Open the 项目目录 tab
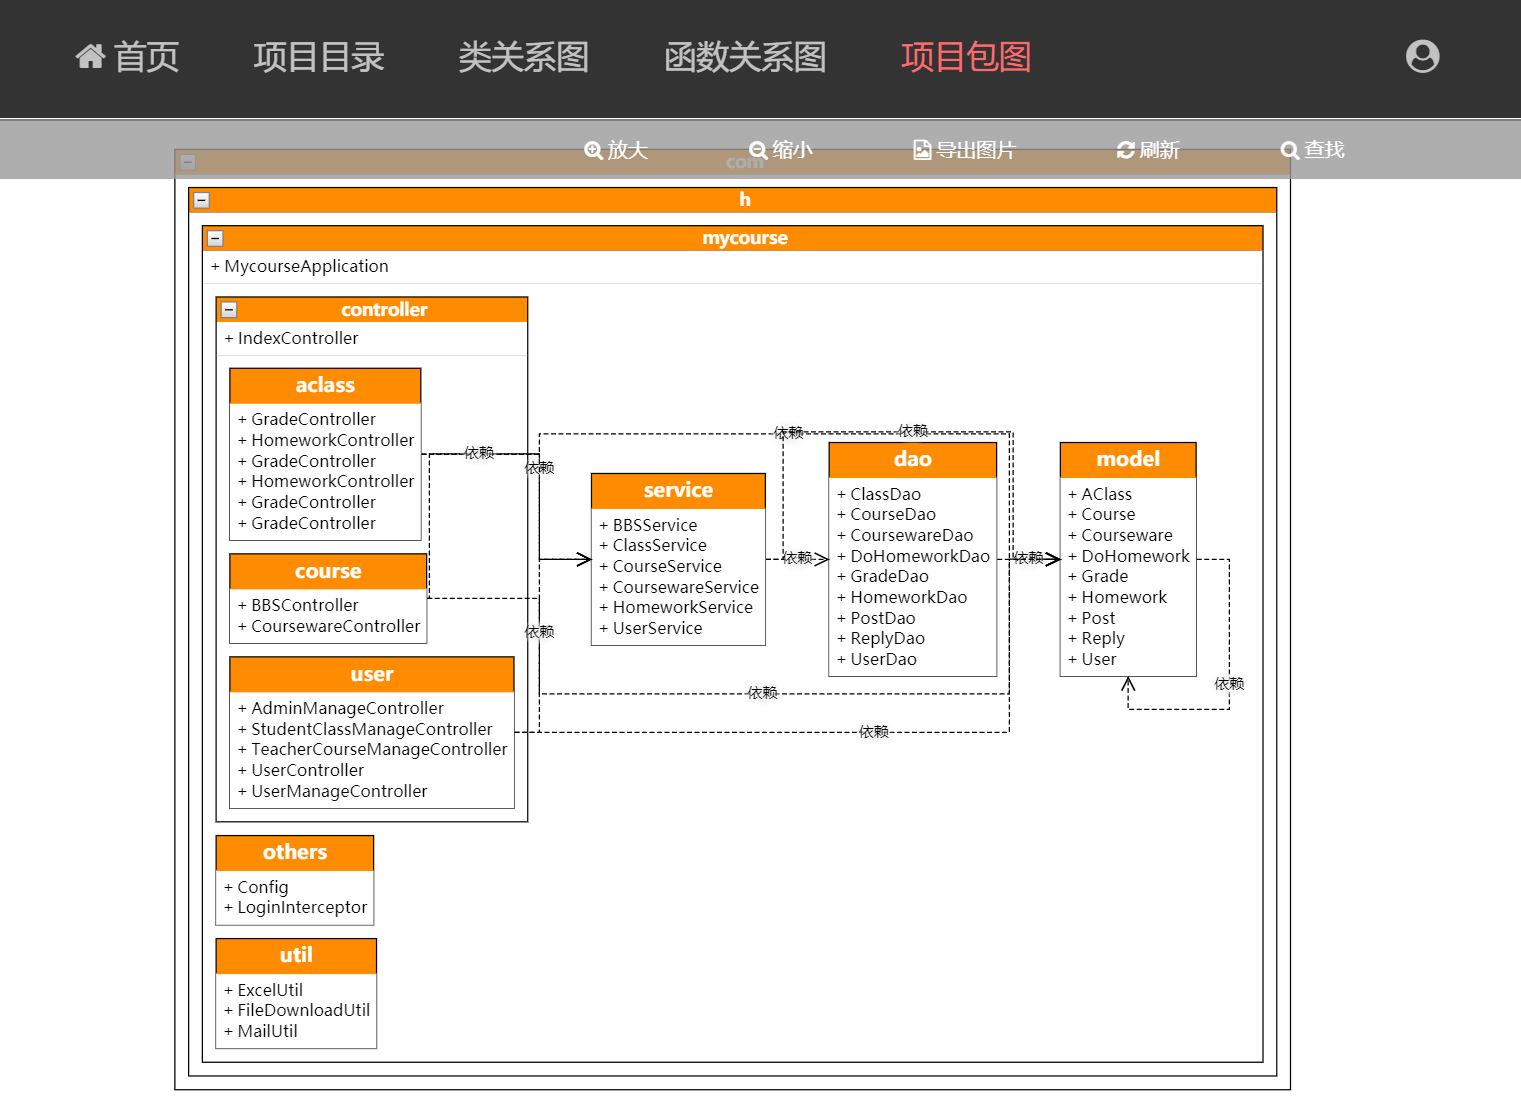The width and height of the screenshot is (1521, 1108). [318, 57]
